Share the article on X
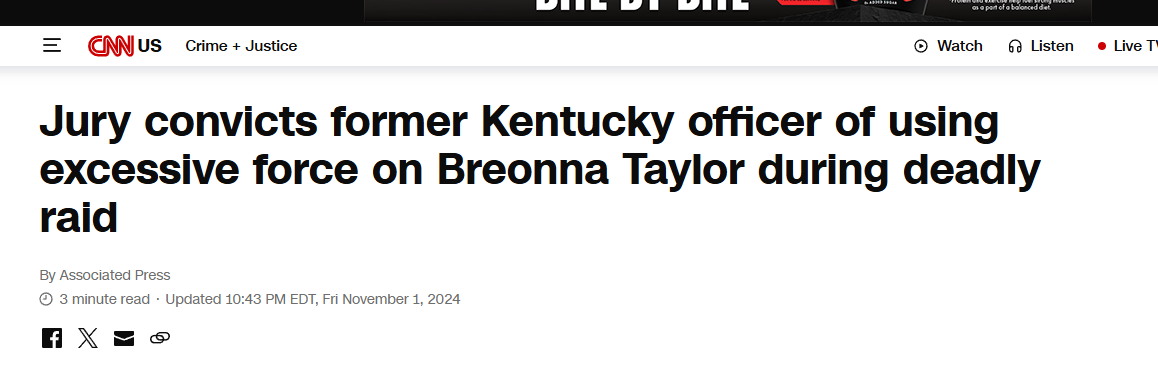1158x379 pixels. pos(88,338)
